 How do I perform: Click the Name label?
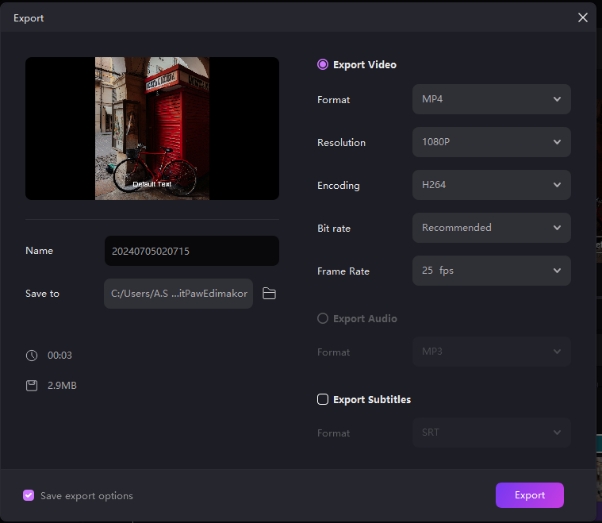[x=39, y=250]
